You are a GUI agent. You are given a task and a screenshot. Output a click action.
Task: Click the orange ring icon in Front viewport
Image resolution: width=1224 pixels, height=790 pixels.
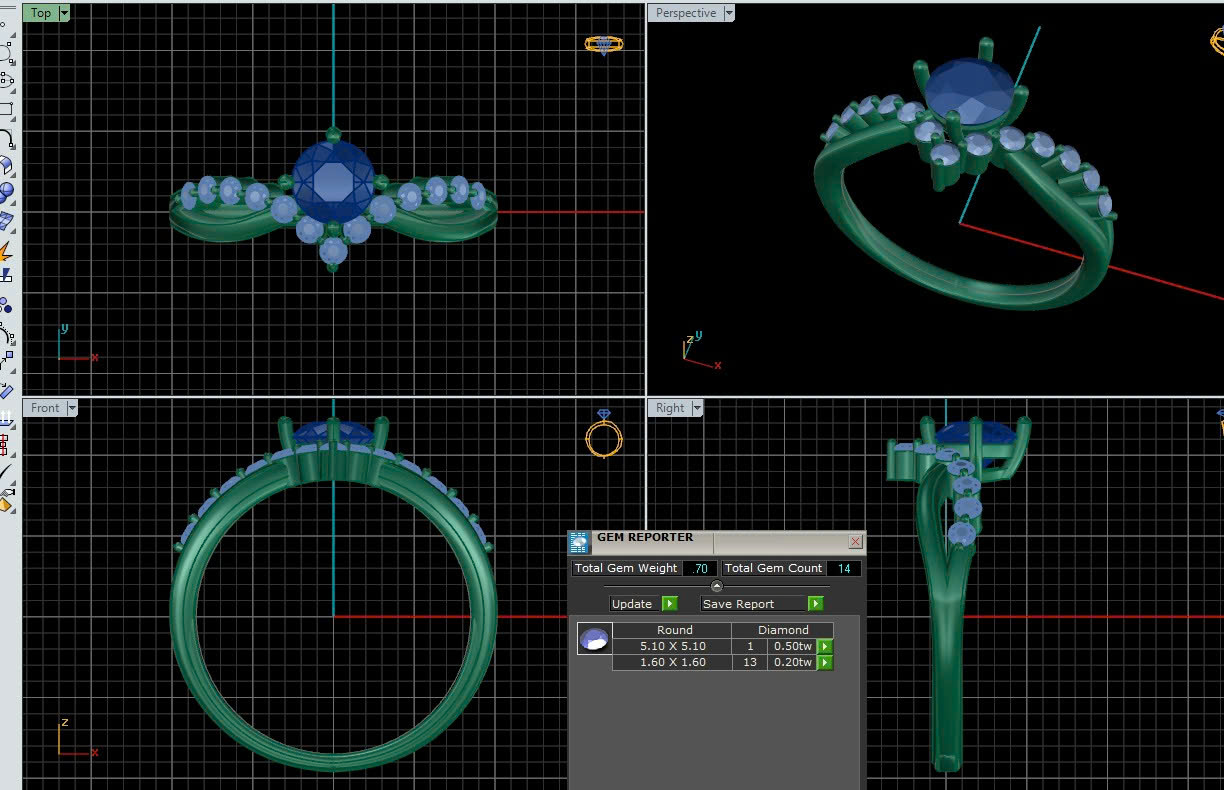(604, 436)
